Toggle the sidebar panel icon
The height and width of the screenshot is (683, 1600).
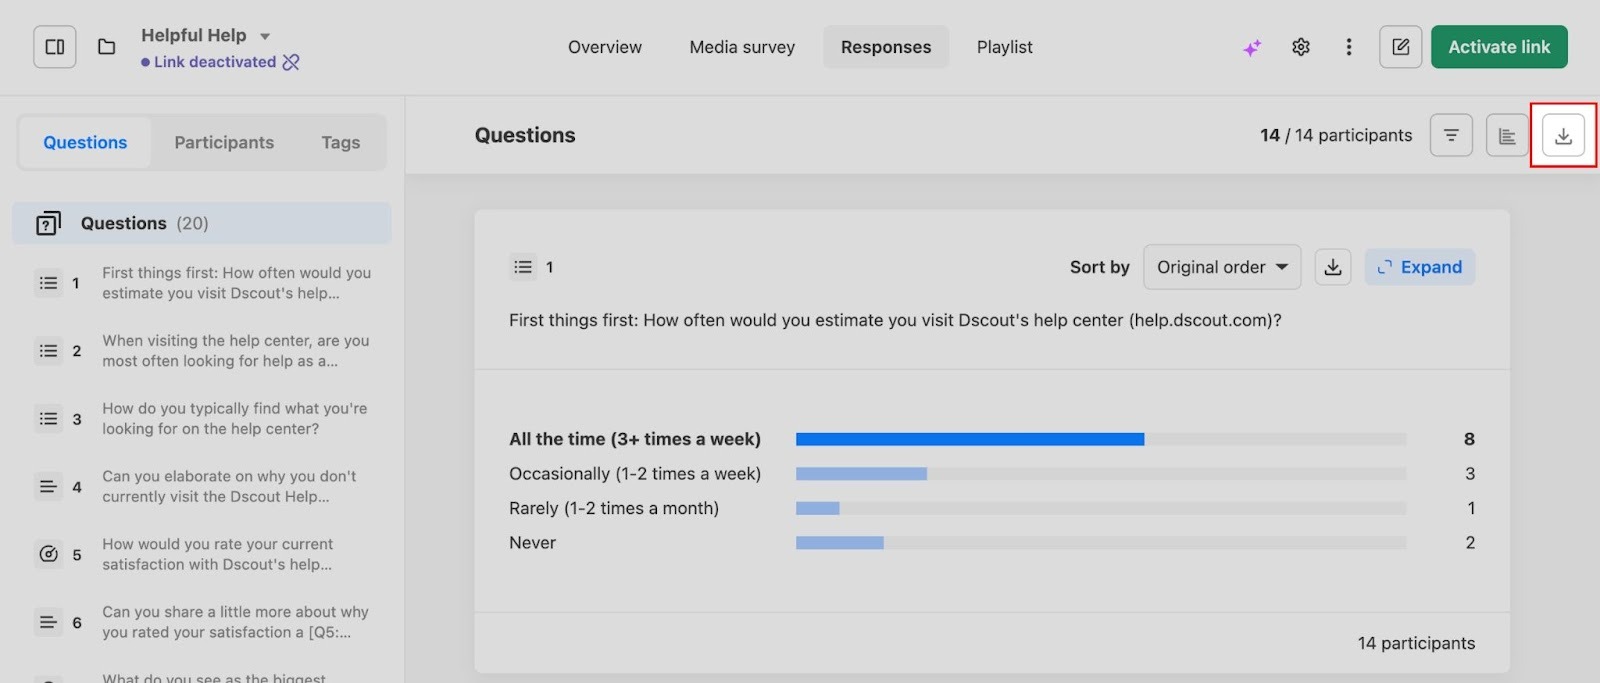(x=55, y=47)
